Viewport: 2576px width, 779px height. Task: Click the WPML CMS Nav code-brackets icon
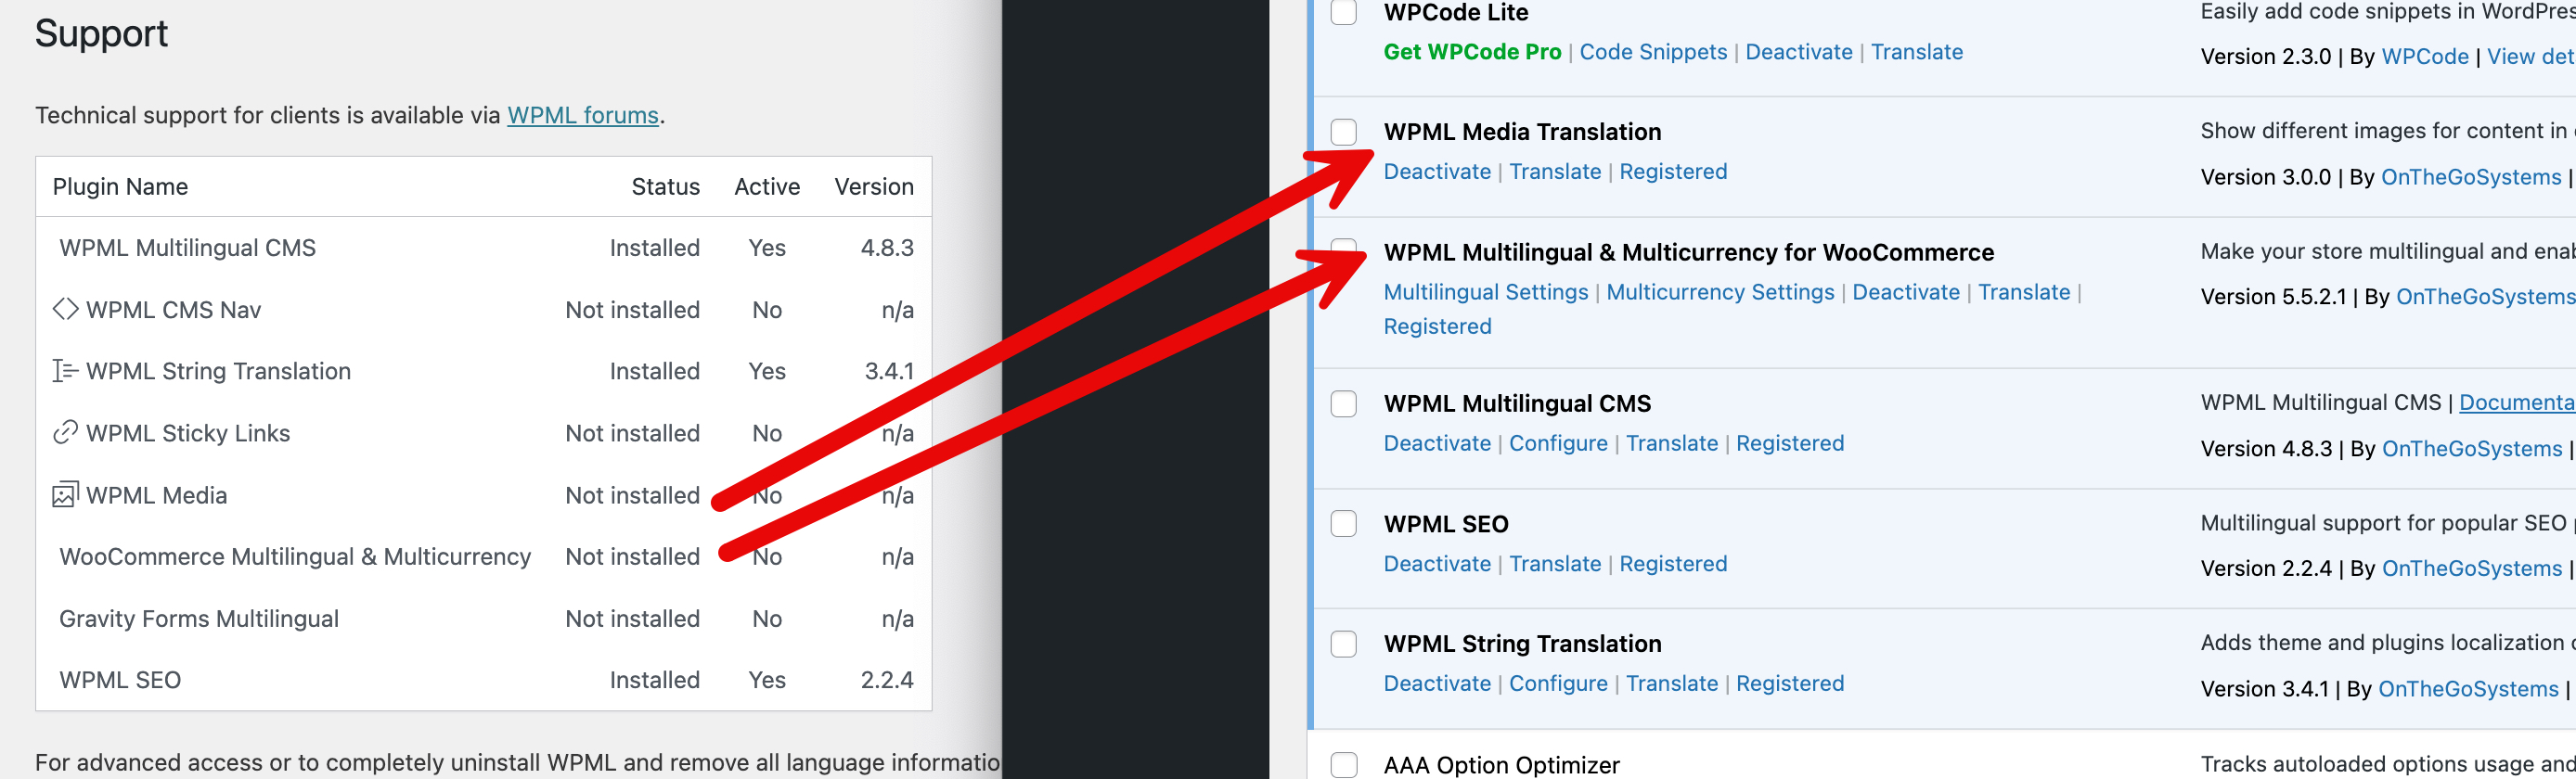click(65, 309)
